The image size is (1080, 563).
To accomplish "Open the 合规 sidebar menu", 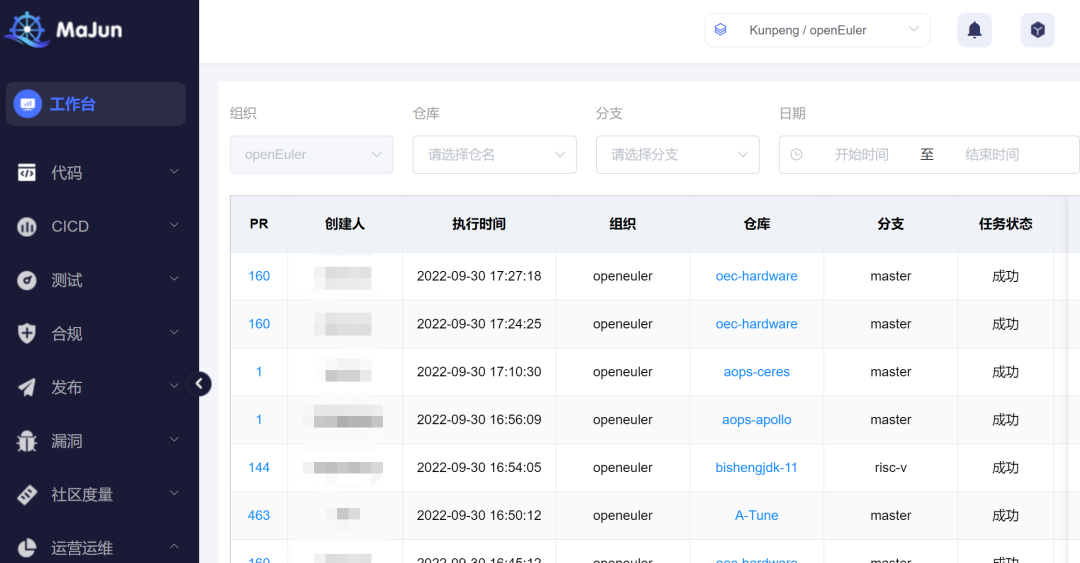I will pyautogui.click(x=96, y=334).
